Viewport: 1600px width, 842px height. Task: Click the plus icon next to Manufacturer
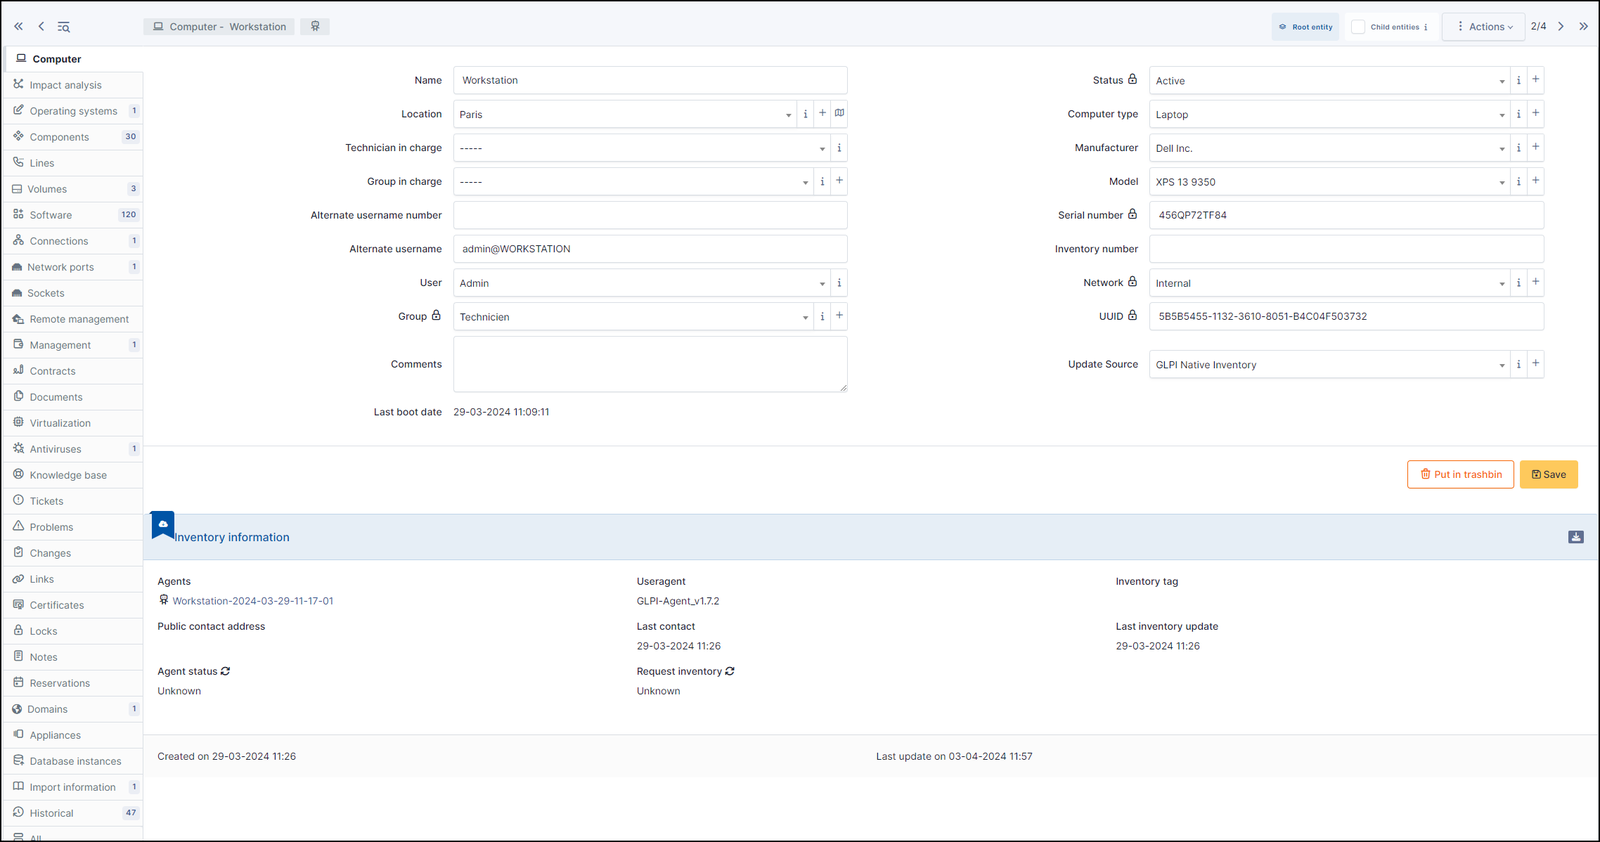click(1536, 147)
